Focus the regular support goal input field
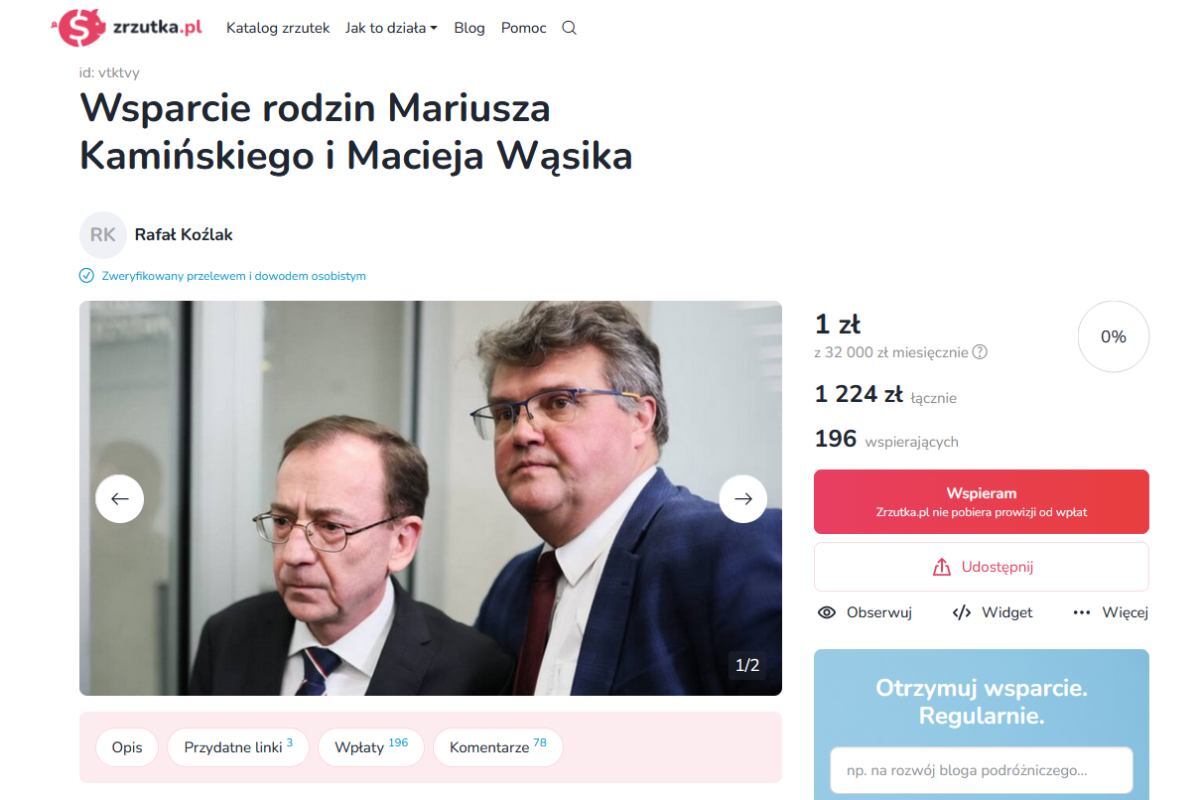Image resolution: width=1200 pixels, height=800 pixels. pyautogui.click(x=981, y=771)
